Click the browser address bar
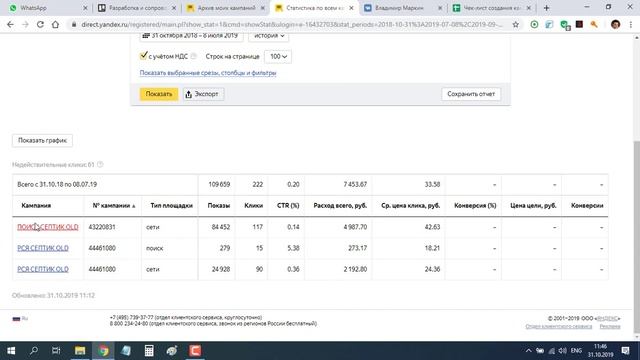 [291, 24]
